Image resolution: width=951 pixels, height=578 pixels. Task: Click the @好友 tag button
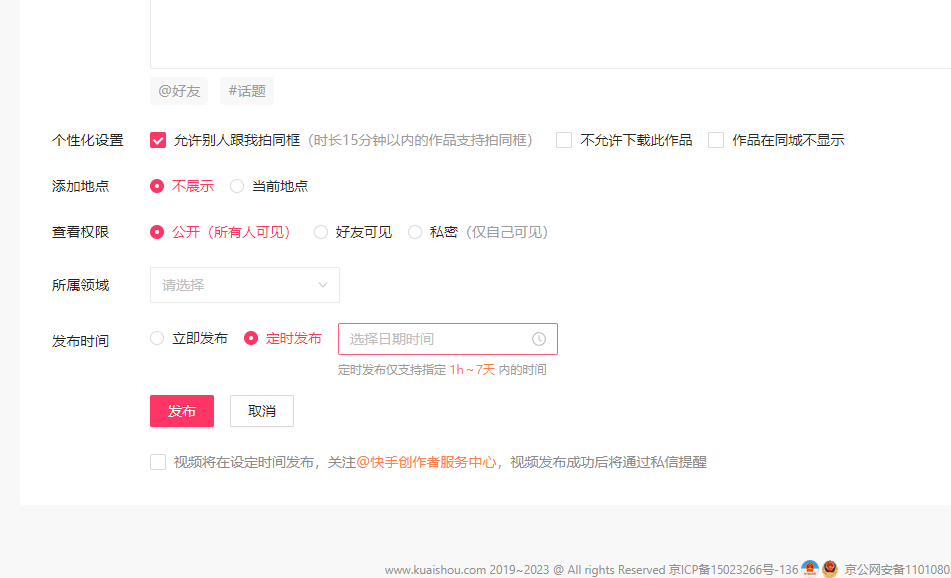[179, 91]
